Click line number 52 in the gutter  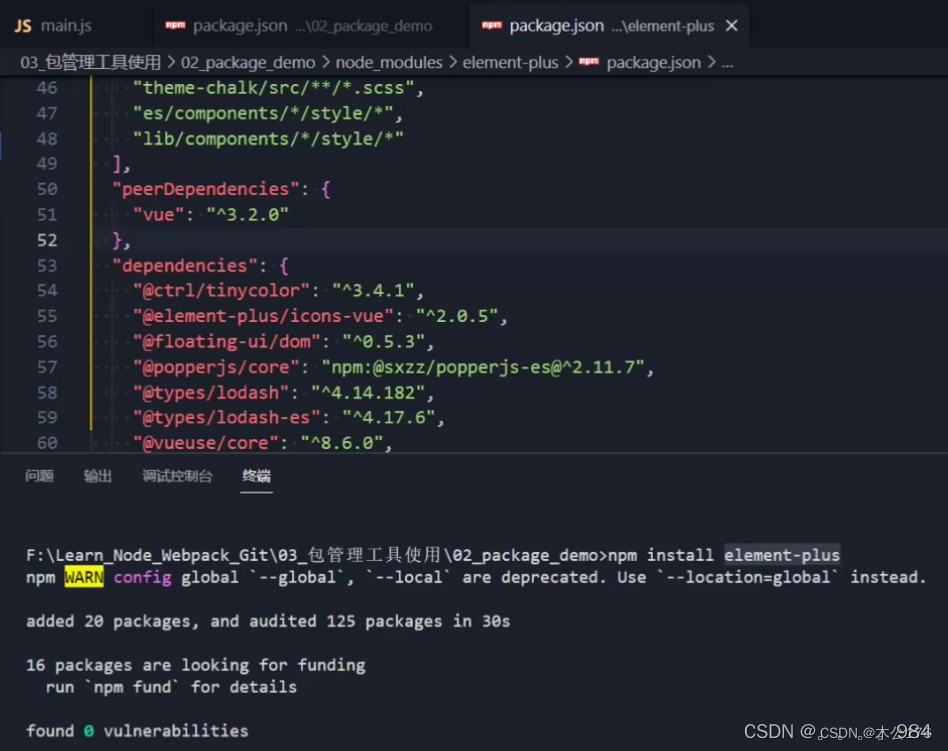(47, 241)
